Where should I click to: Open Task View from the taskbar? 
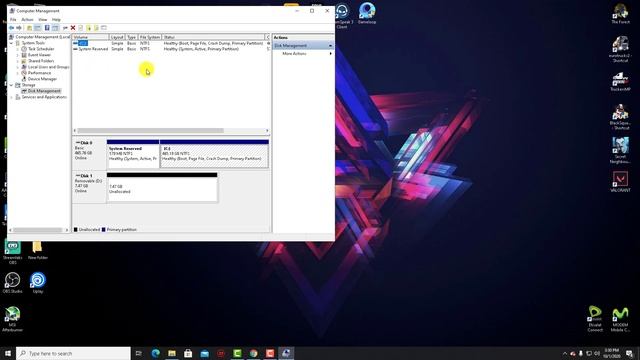pyautogui.click(x=139, y=353)
